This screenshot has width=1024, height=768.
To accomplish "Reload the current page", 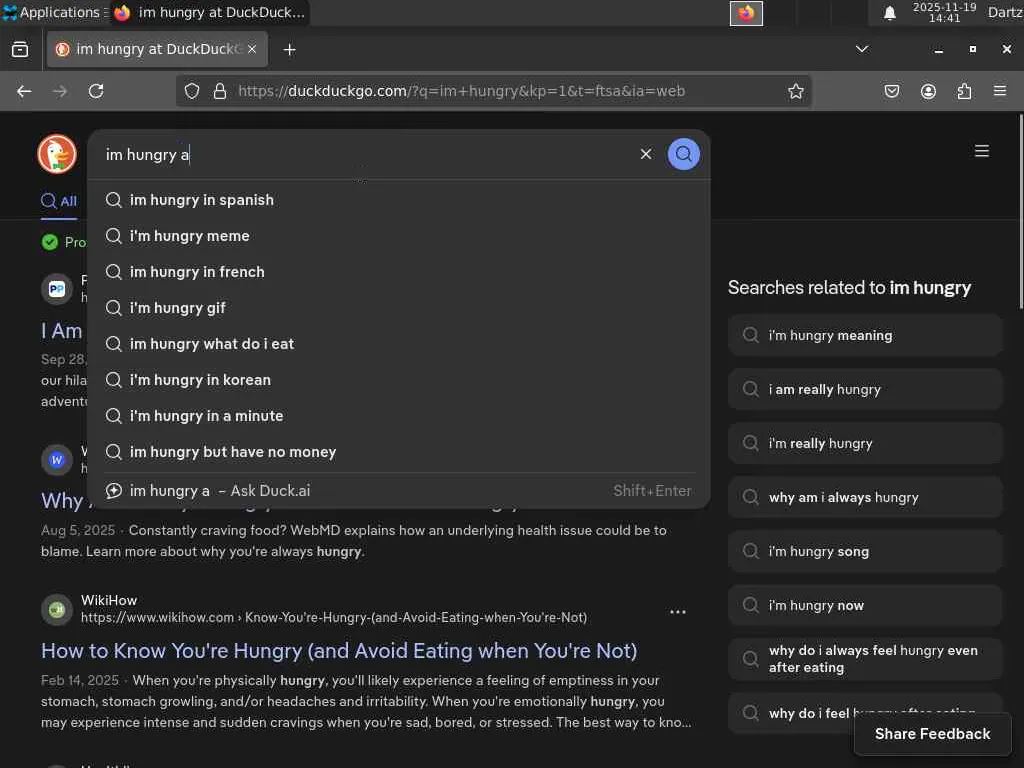I will pyautogui.click(x=96, y=91).
